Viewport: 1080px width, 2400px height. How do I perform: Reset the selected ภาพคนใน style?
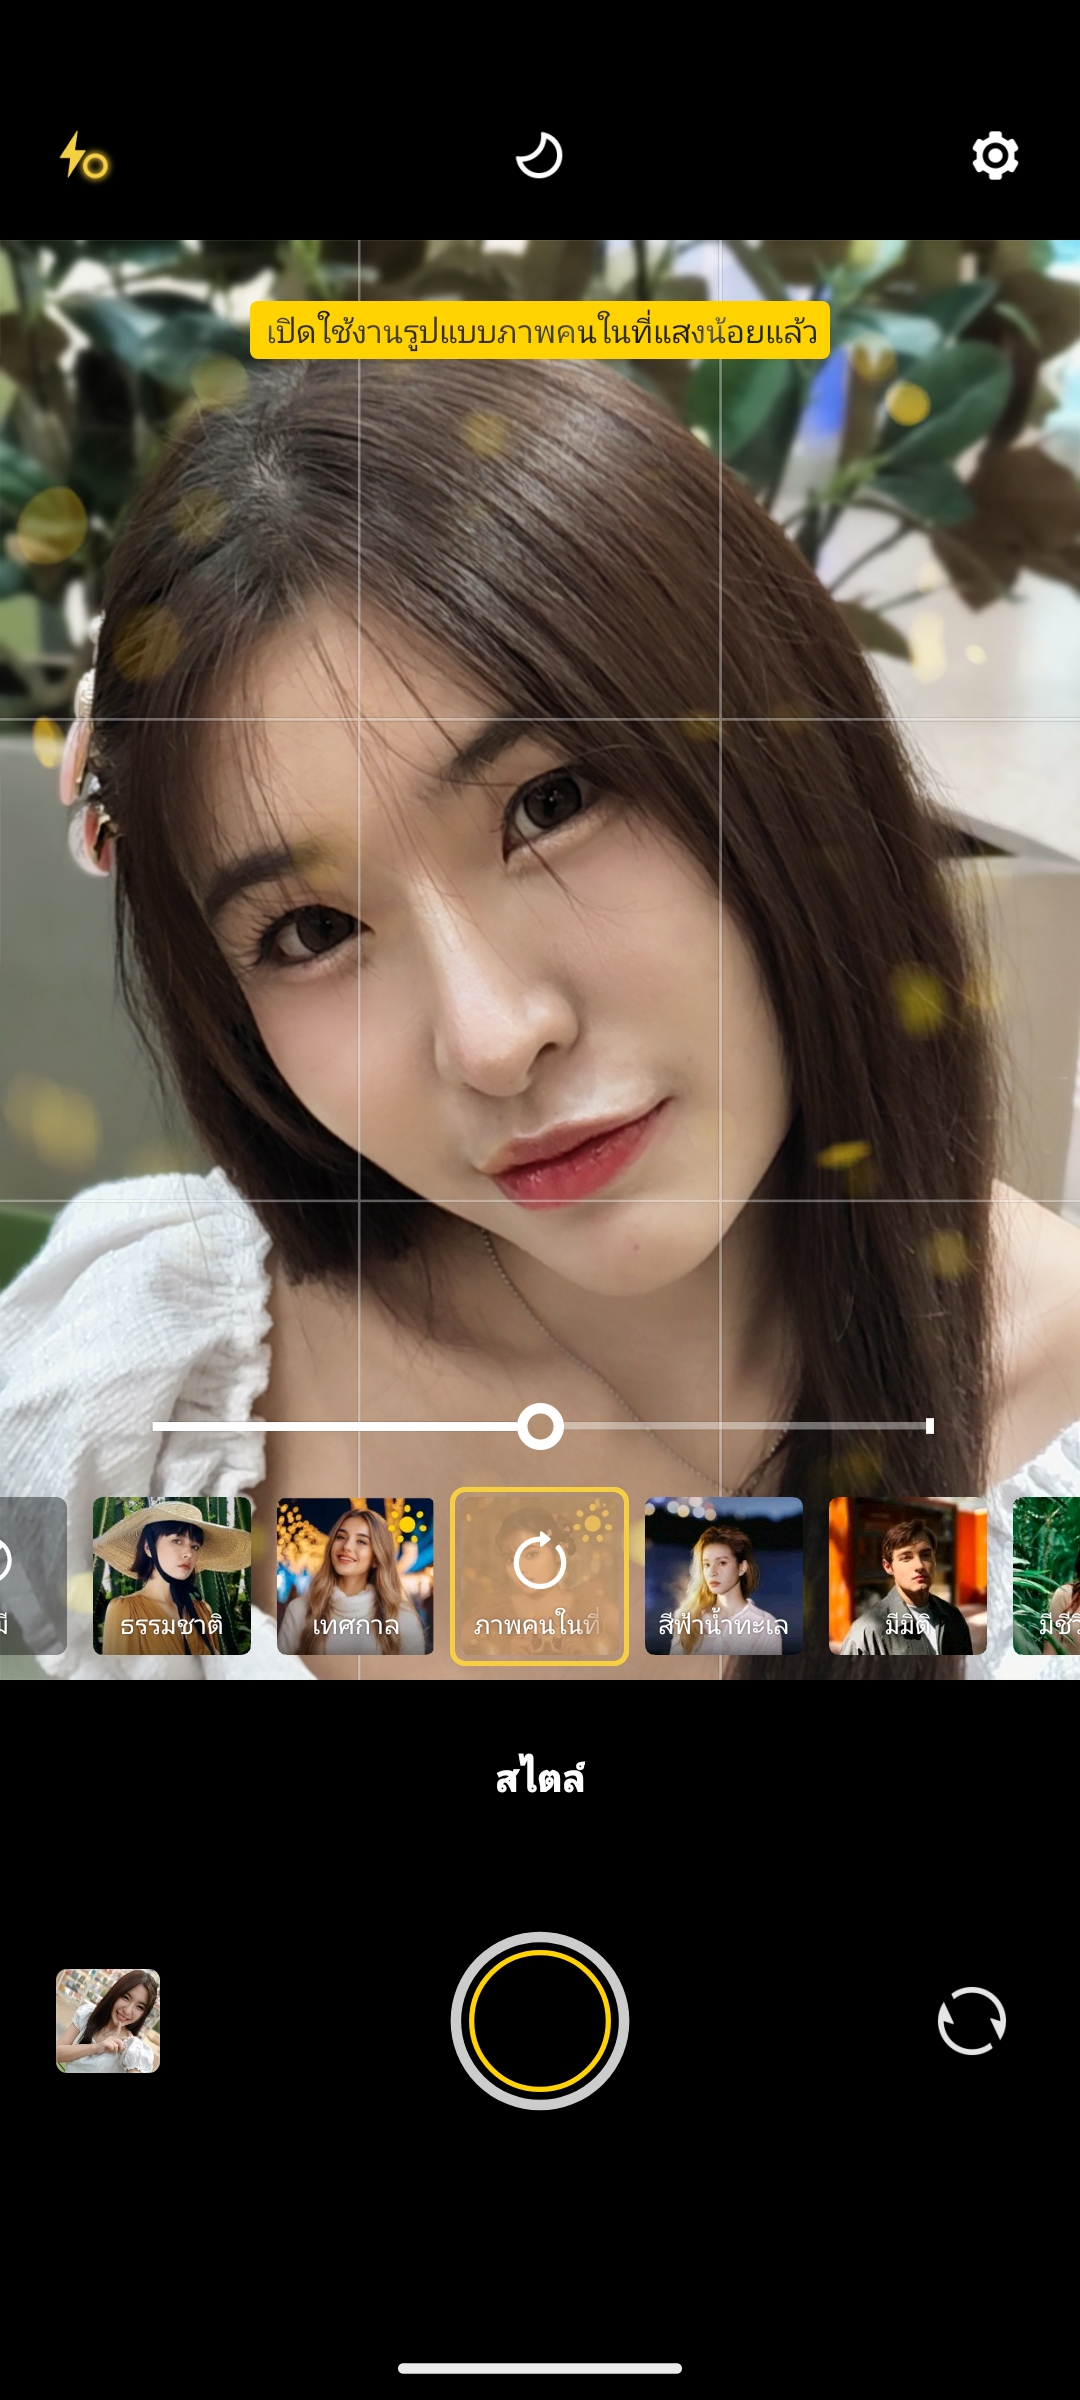coord(540,1576)
